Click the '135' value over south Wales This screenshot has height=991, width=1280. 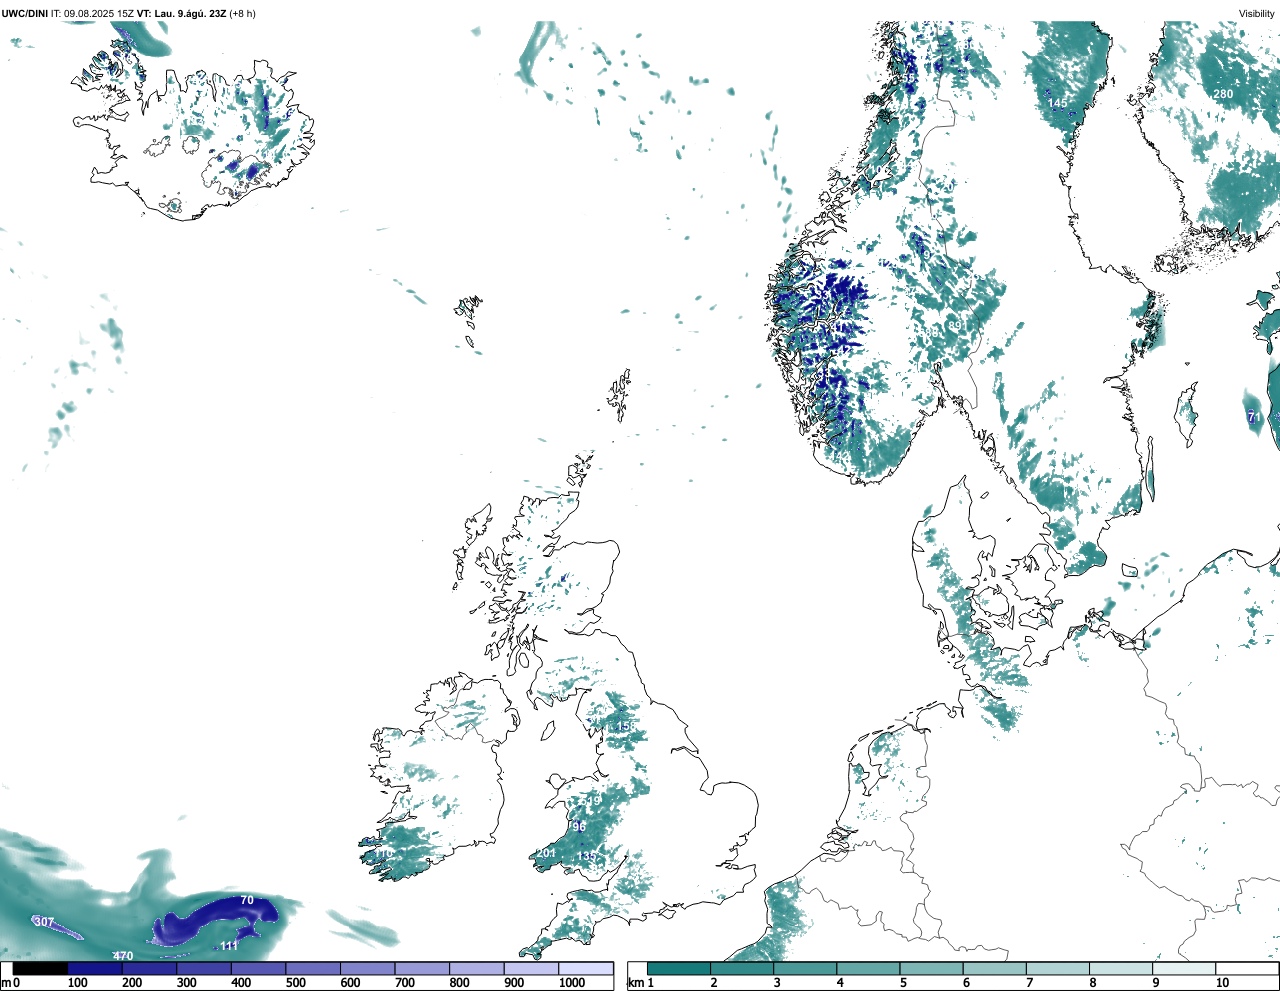(586, 856)
